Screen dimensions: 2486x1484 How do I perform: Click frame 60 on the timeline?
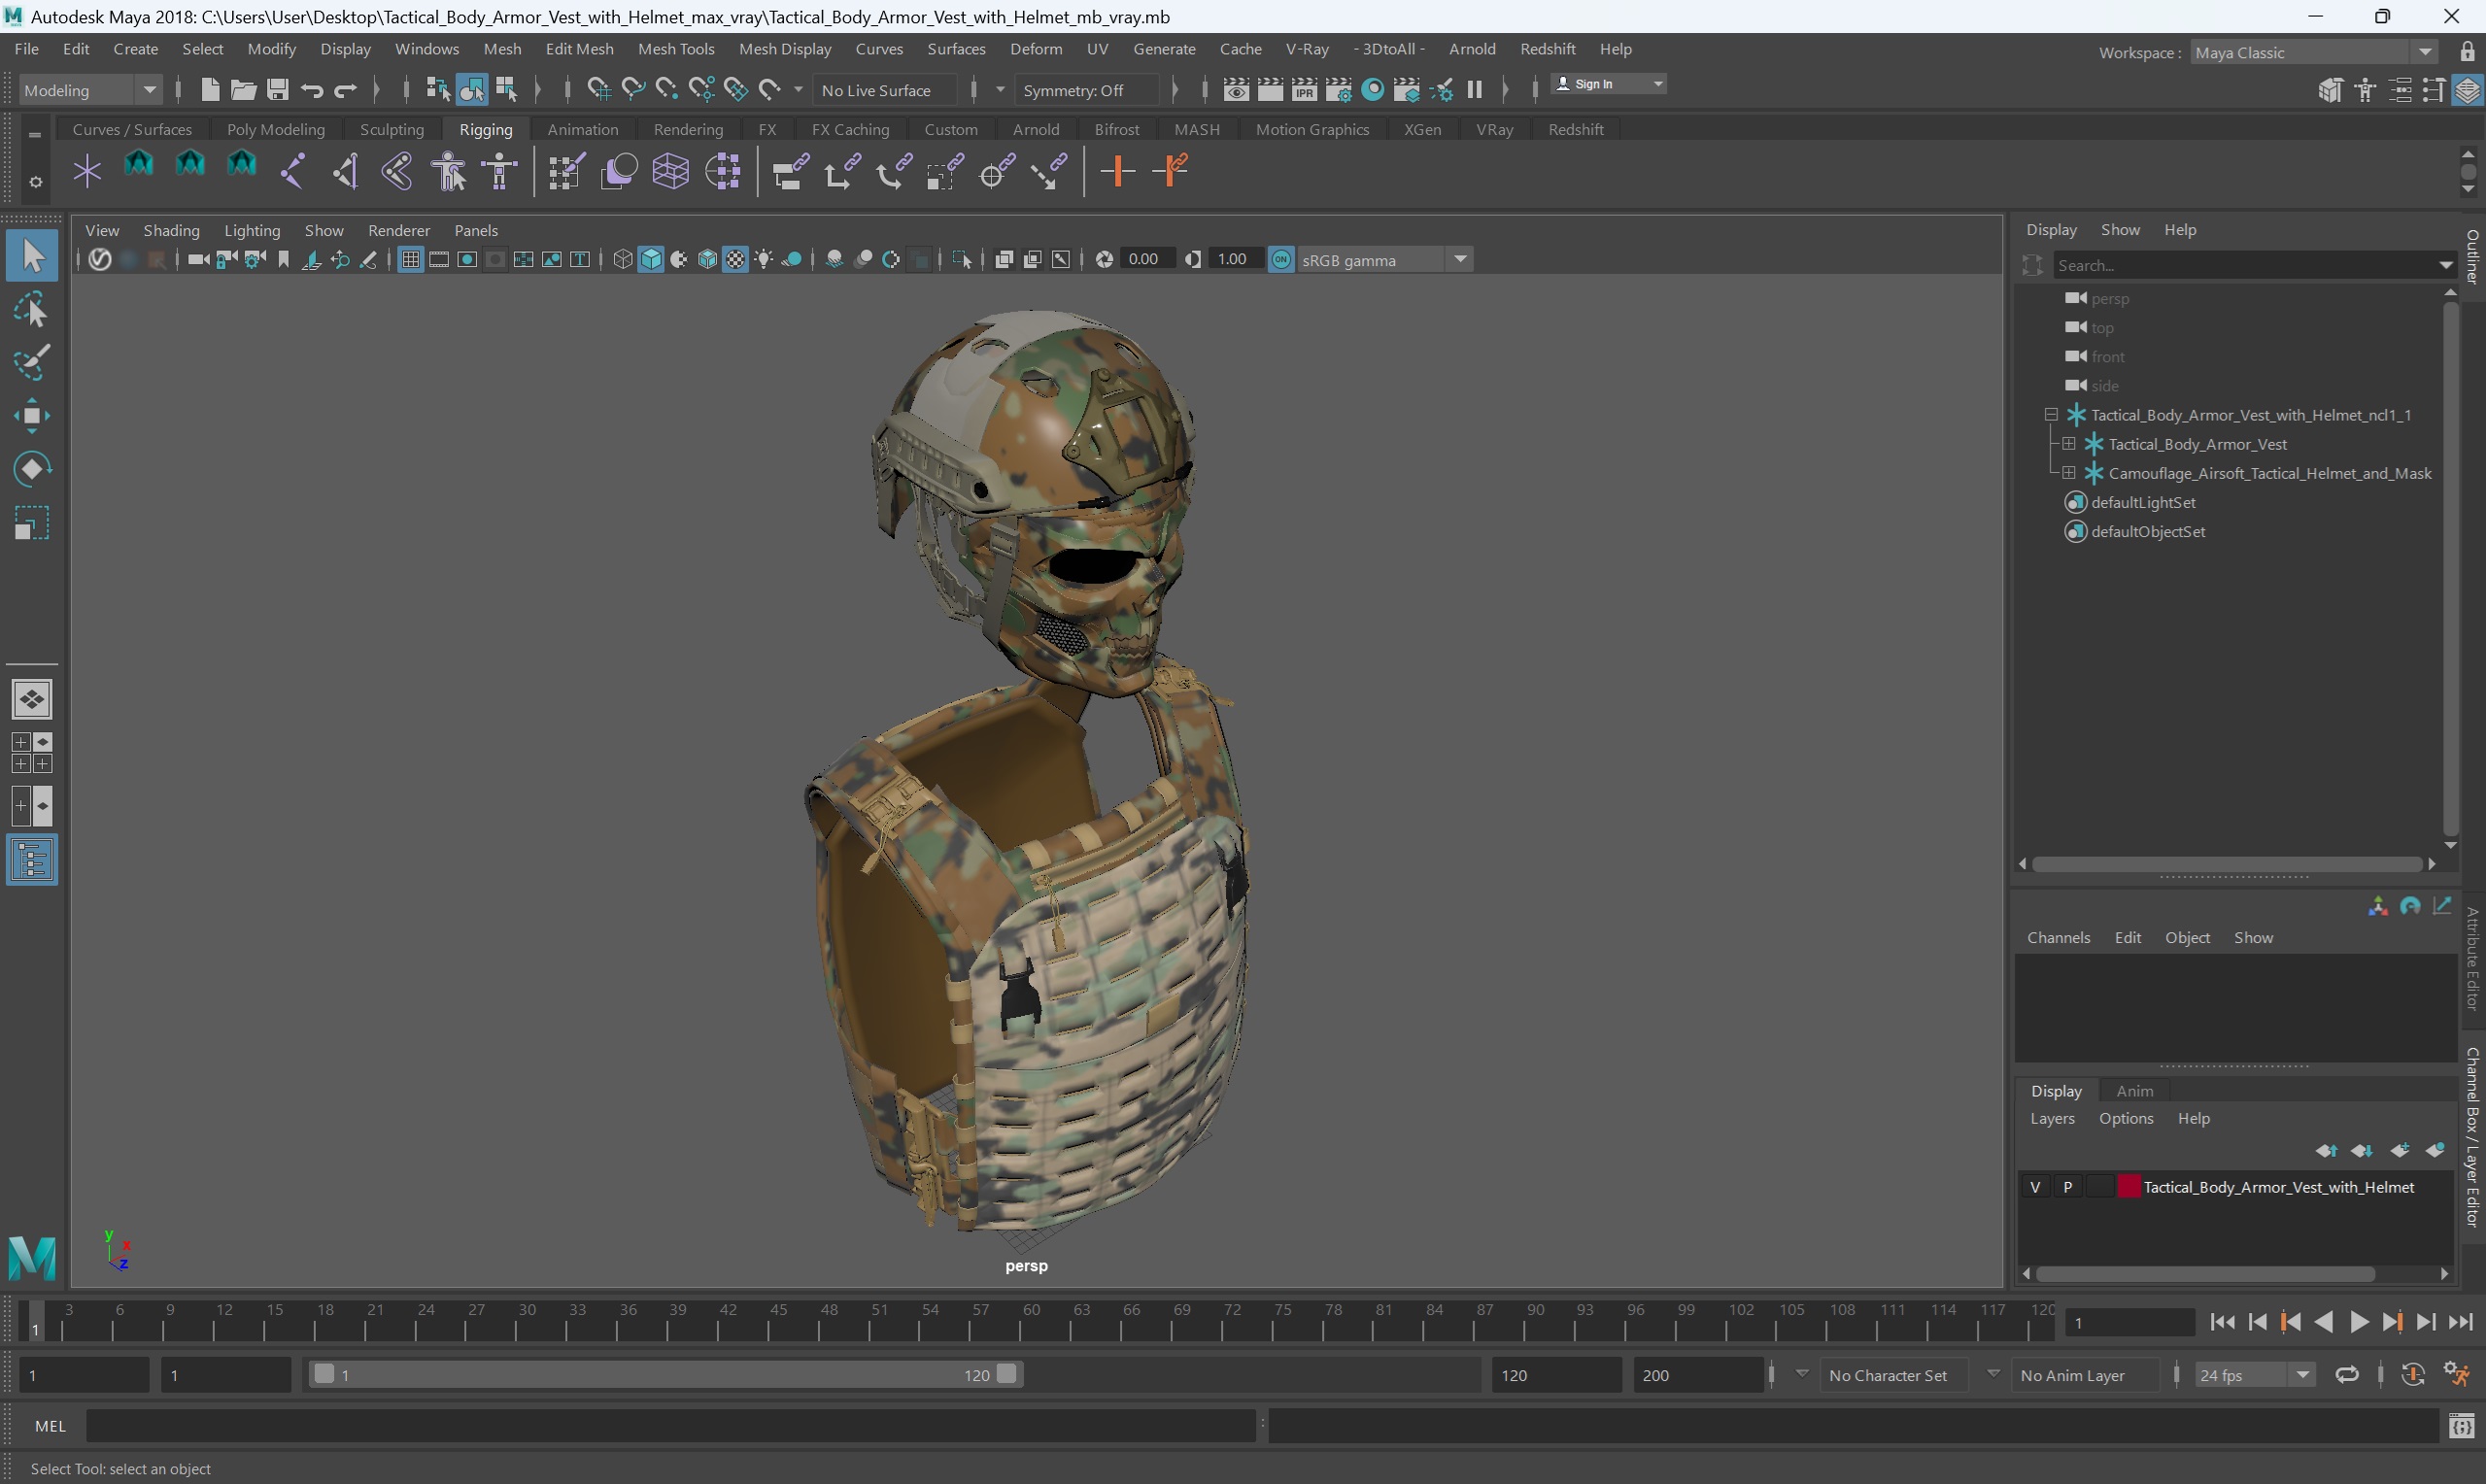1020,1322
